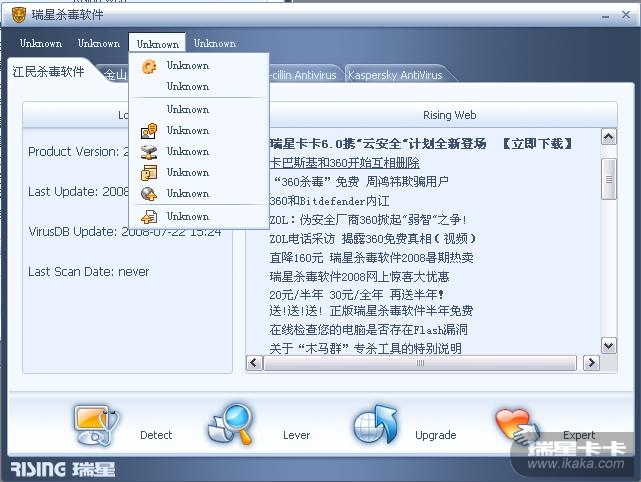The height and width of the screenshot is (482, 641).
Task: Click the Expert heart-in-hand icon
Action: 517,426
